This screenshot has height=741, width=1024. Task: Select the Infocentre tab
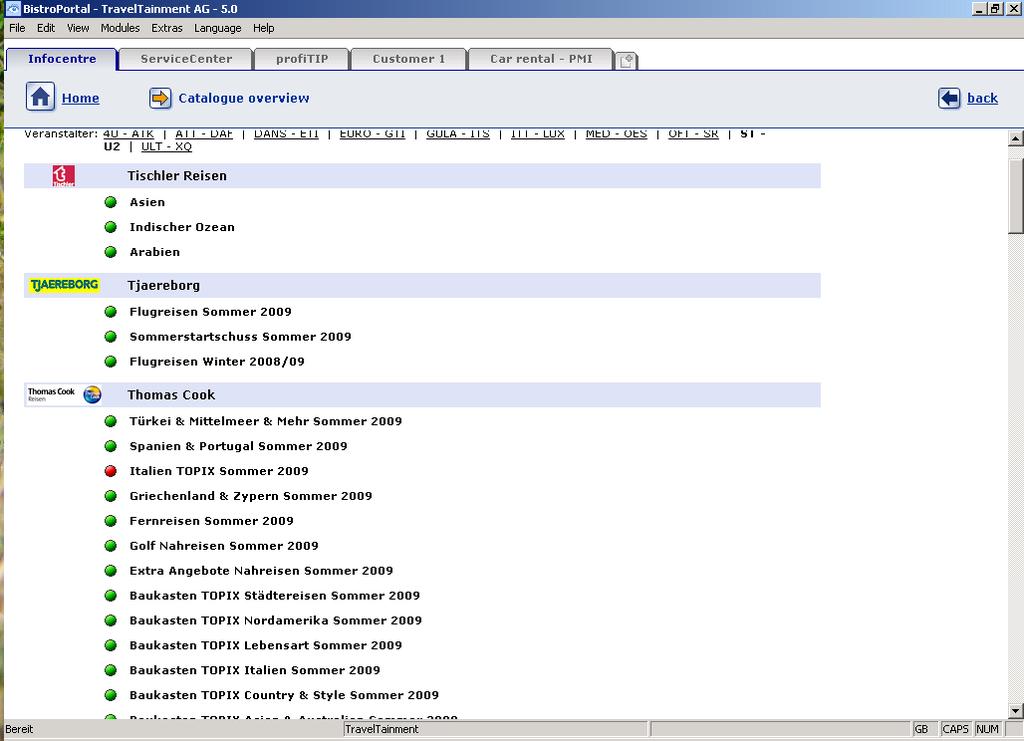pos(62,59)
